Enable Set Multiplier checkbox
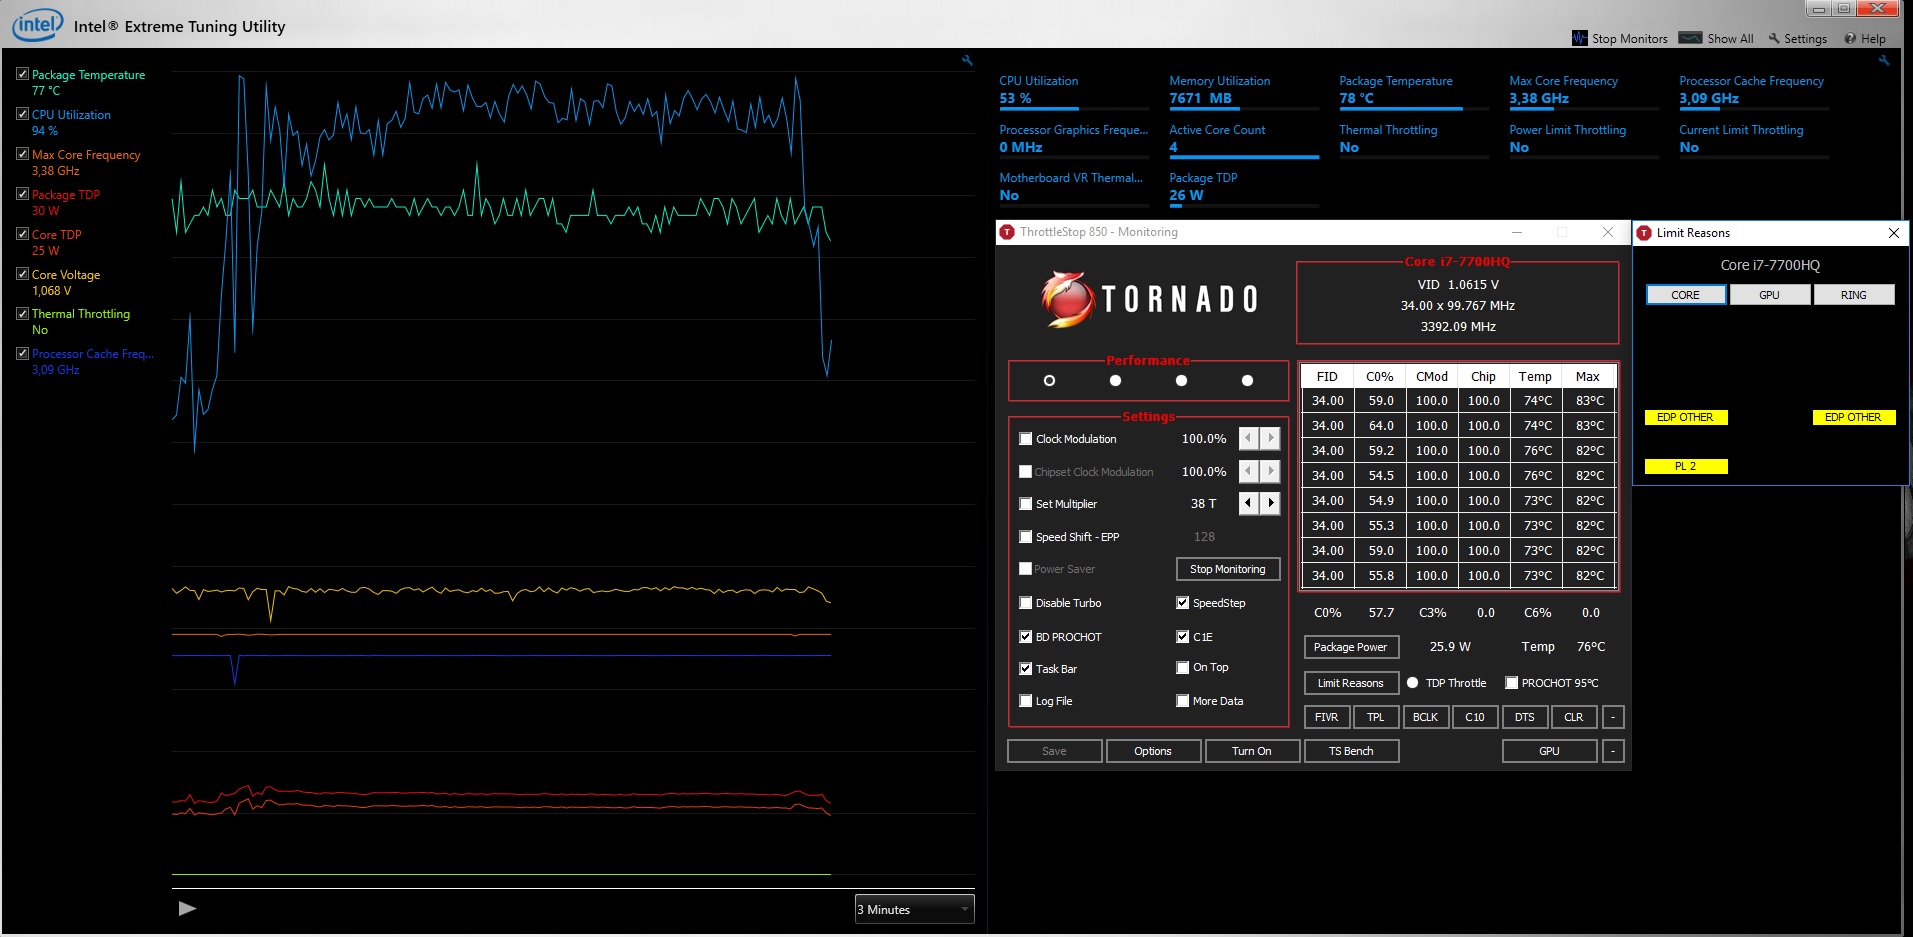Screen dimensions: 1913x937 pyautogui.click(x=1025, y=504)
